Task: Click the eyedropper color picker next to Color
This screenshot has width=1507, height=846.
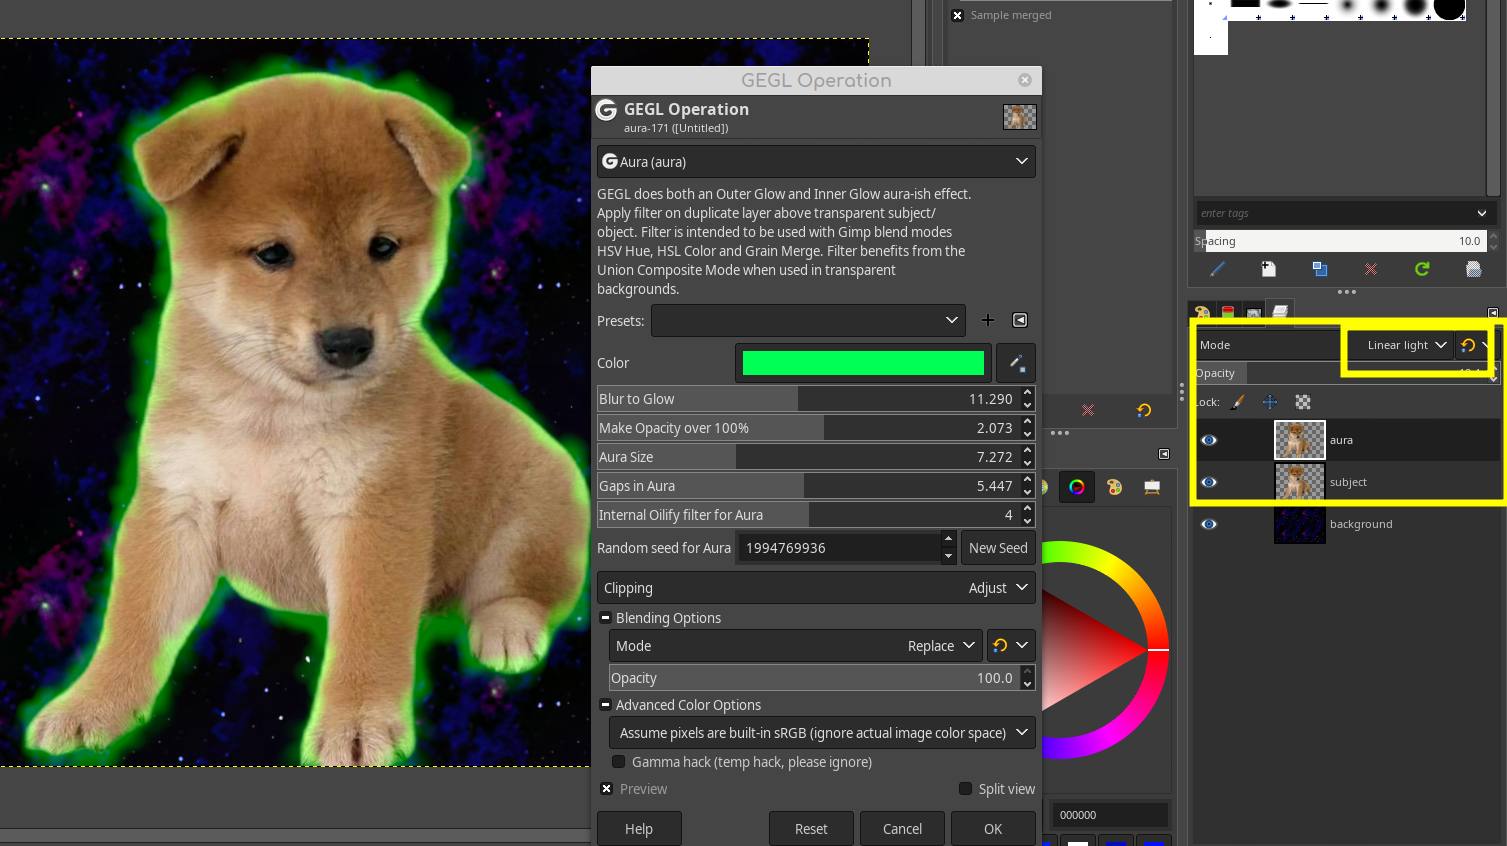Action: click(1016, 363)
